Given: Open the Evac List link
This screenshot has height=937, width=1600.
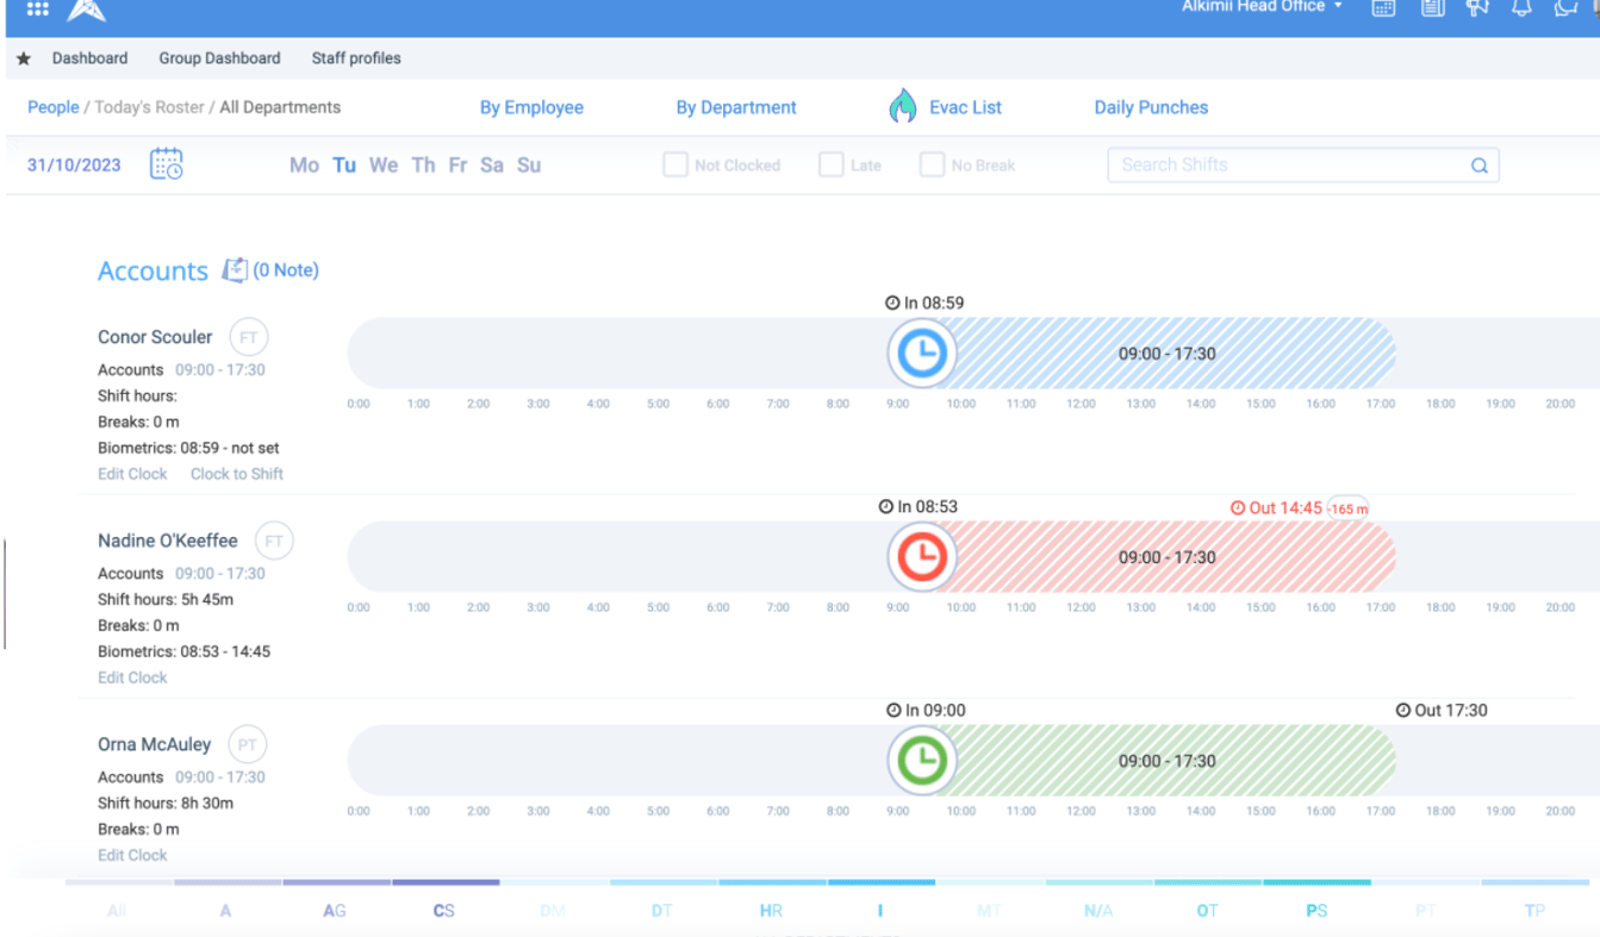Looking at the screenshot, I should click(965, 107).
